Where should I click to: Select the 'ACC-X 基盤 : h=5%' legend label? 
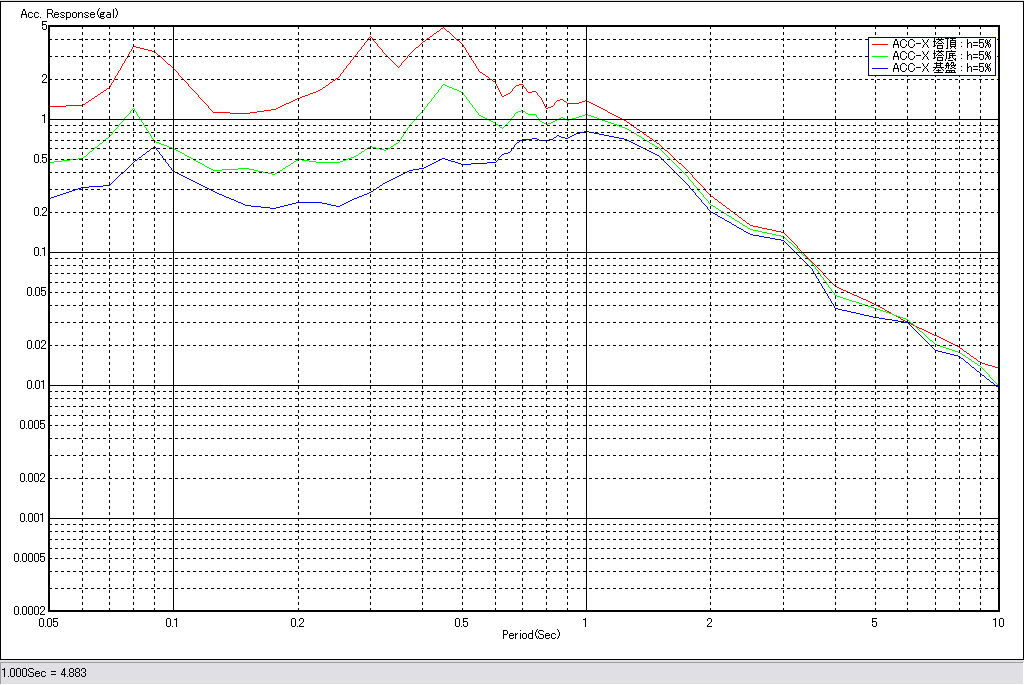pos(941,68)
